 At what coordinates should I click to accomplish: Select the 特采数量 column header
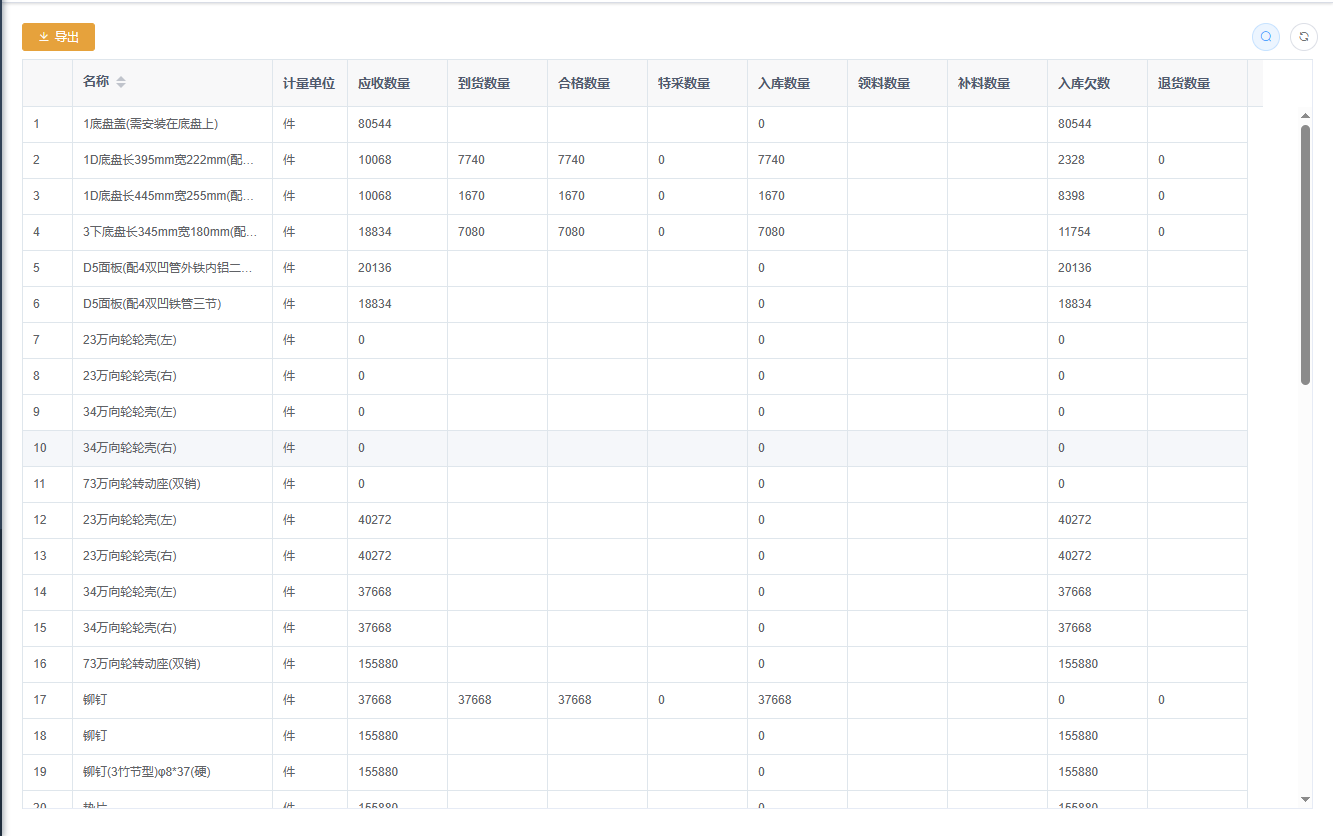pyautogui.click(x=684, y=83)
